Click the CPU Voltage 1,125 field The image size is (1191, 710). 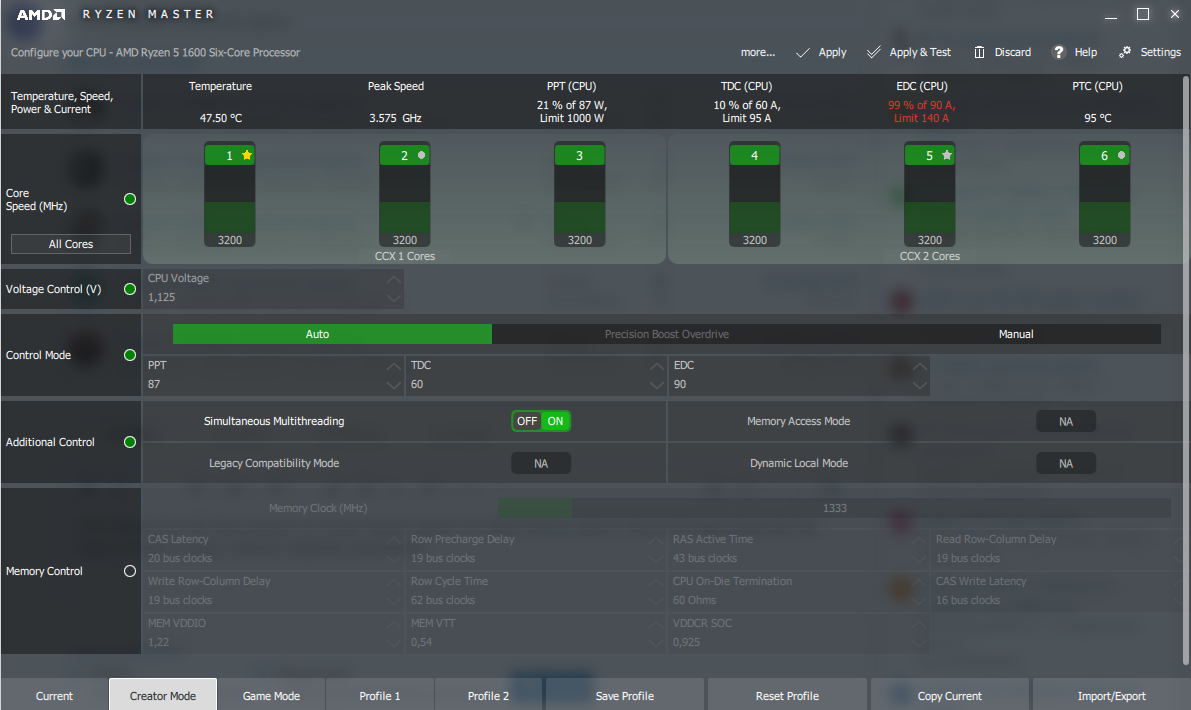[273, 289]
